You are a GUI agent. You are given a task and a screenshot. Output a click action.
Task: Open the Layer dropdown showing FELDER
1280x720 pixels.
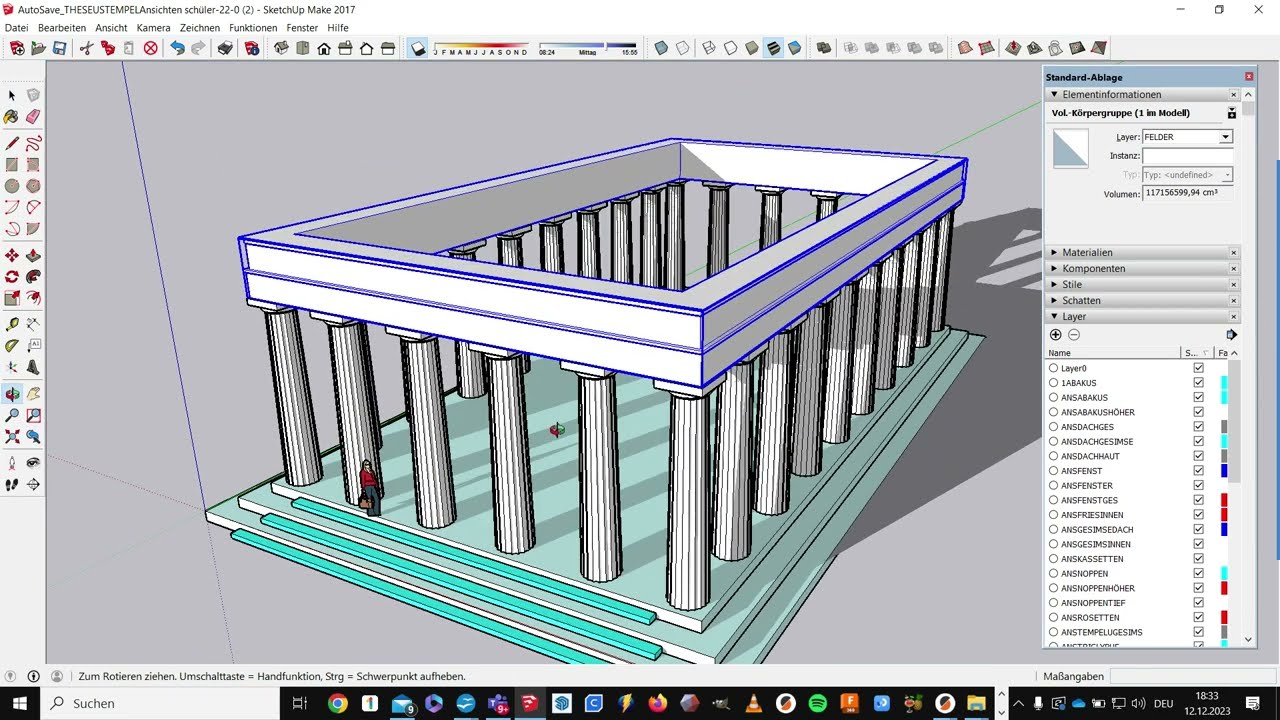tap(1187, 137)
